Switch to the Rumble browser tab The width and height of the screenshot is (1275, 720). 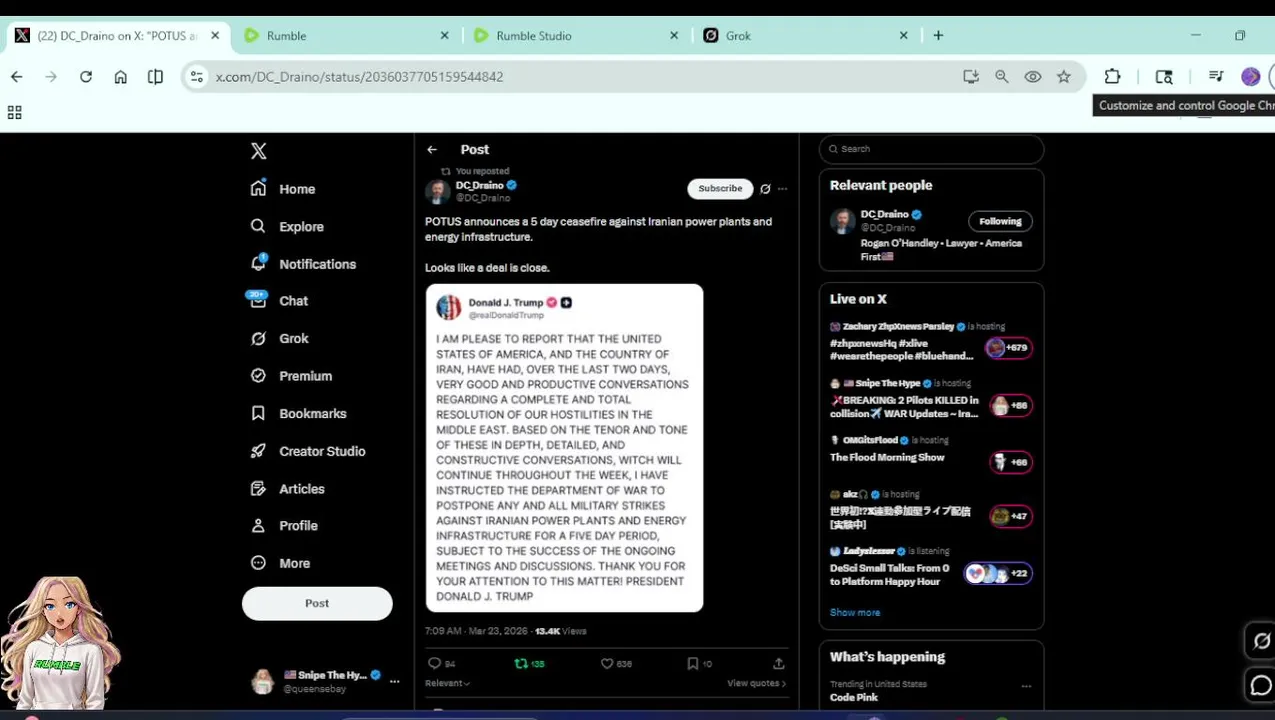point(346,35)
